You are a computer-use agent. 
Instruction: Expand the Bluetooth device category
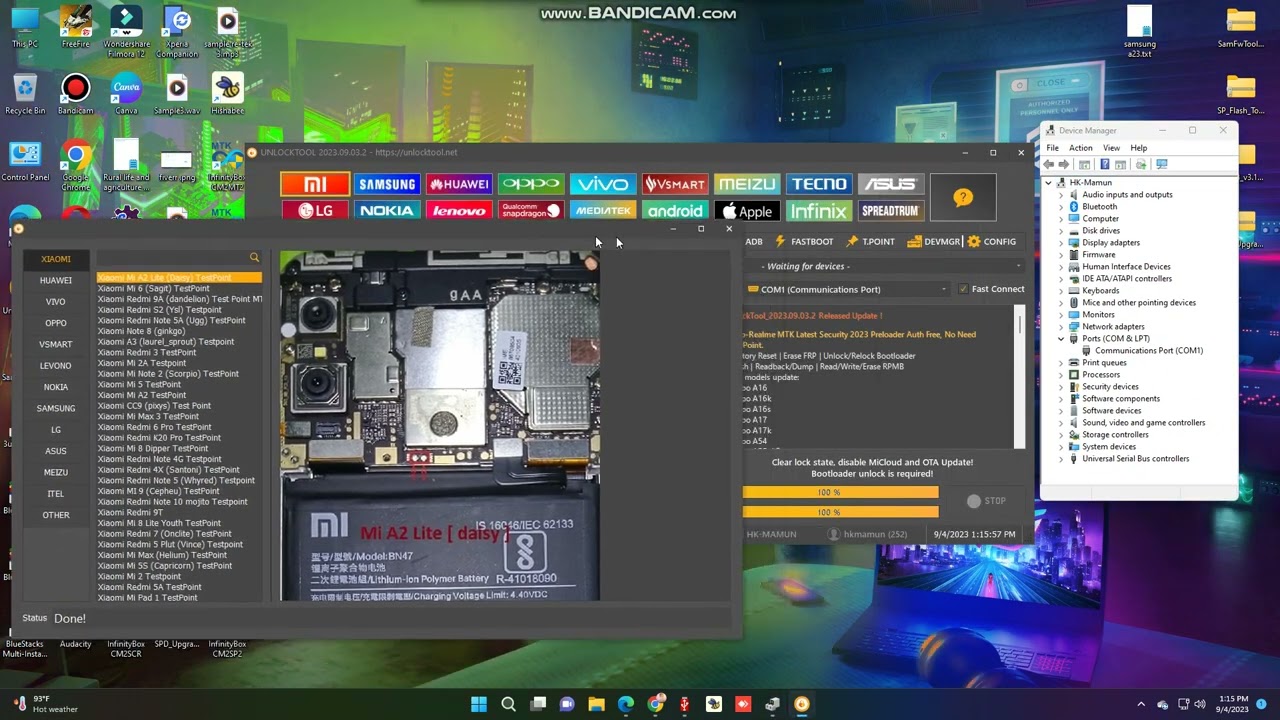point(1062,207)
